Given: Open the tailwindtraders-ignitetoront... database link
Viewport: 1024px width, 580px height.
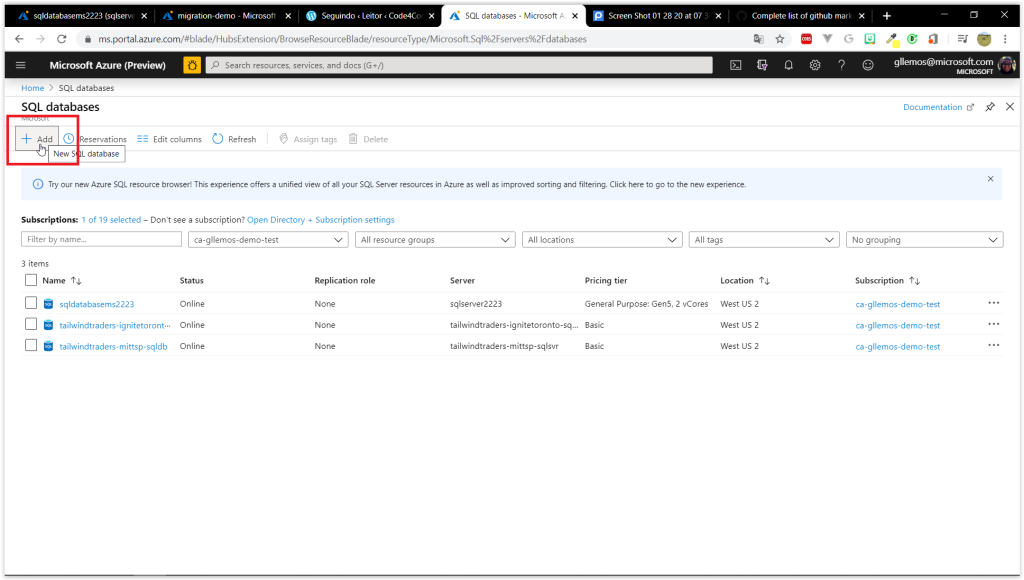Looking at the screenshot, I should tap(115, 325).
